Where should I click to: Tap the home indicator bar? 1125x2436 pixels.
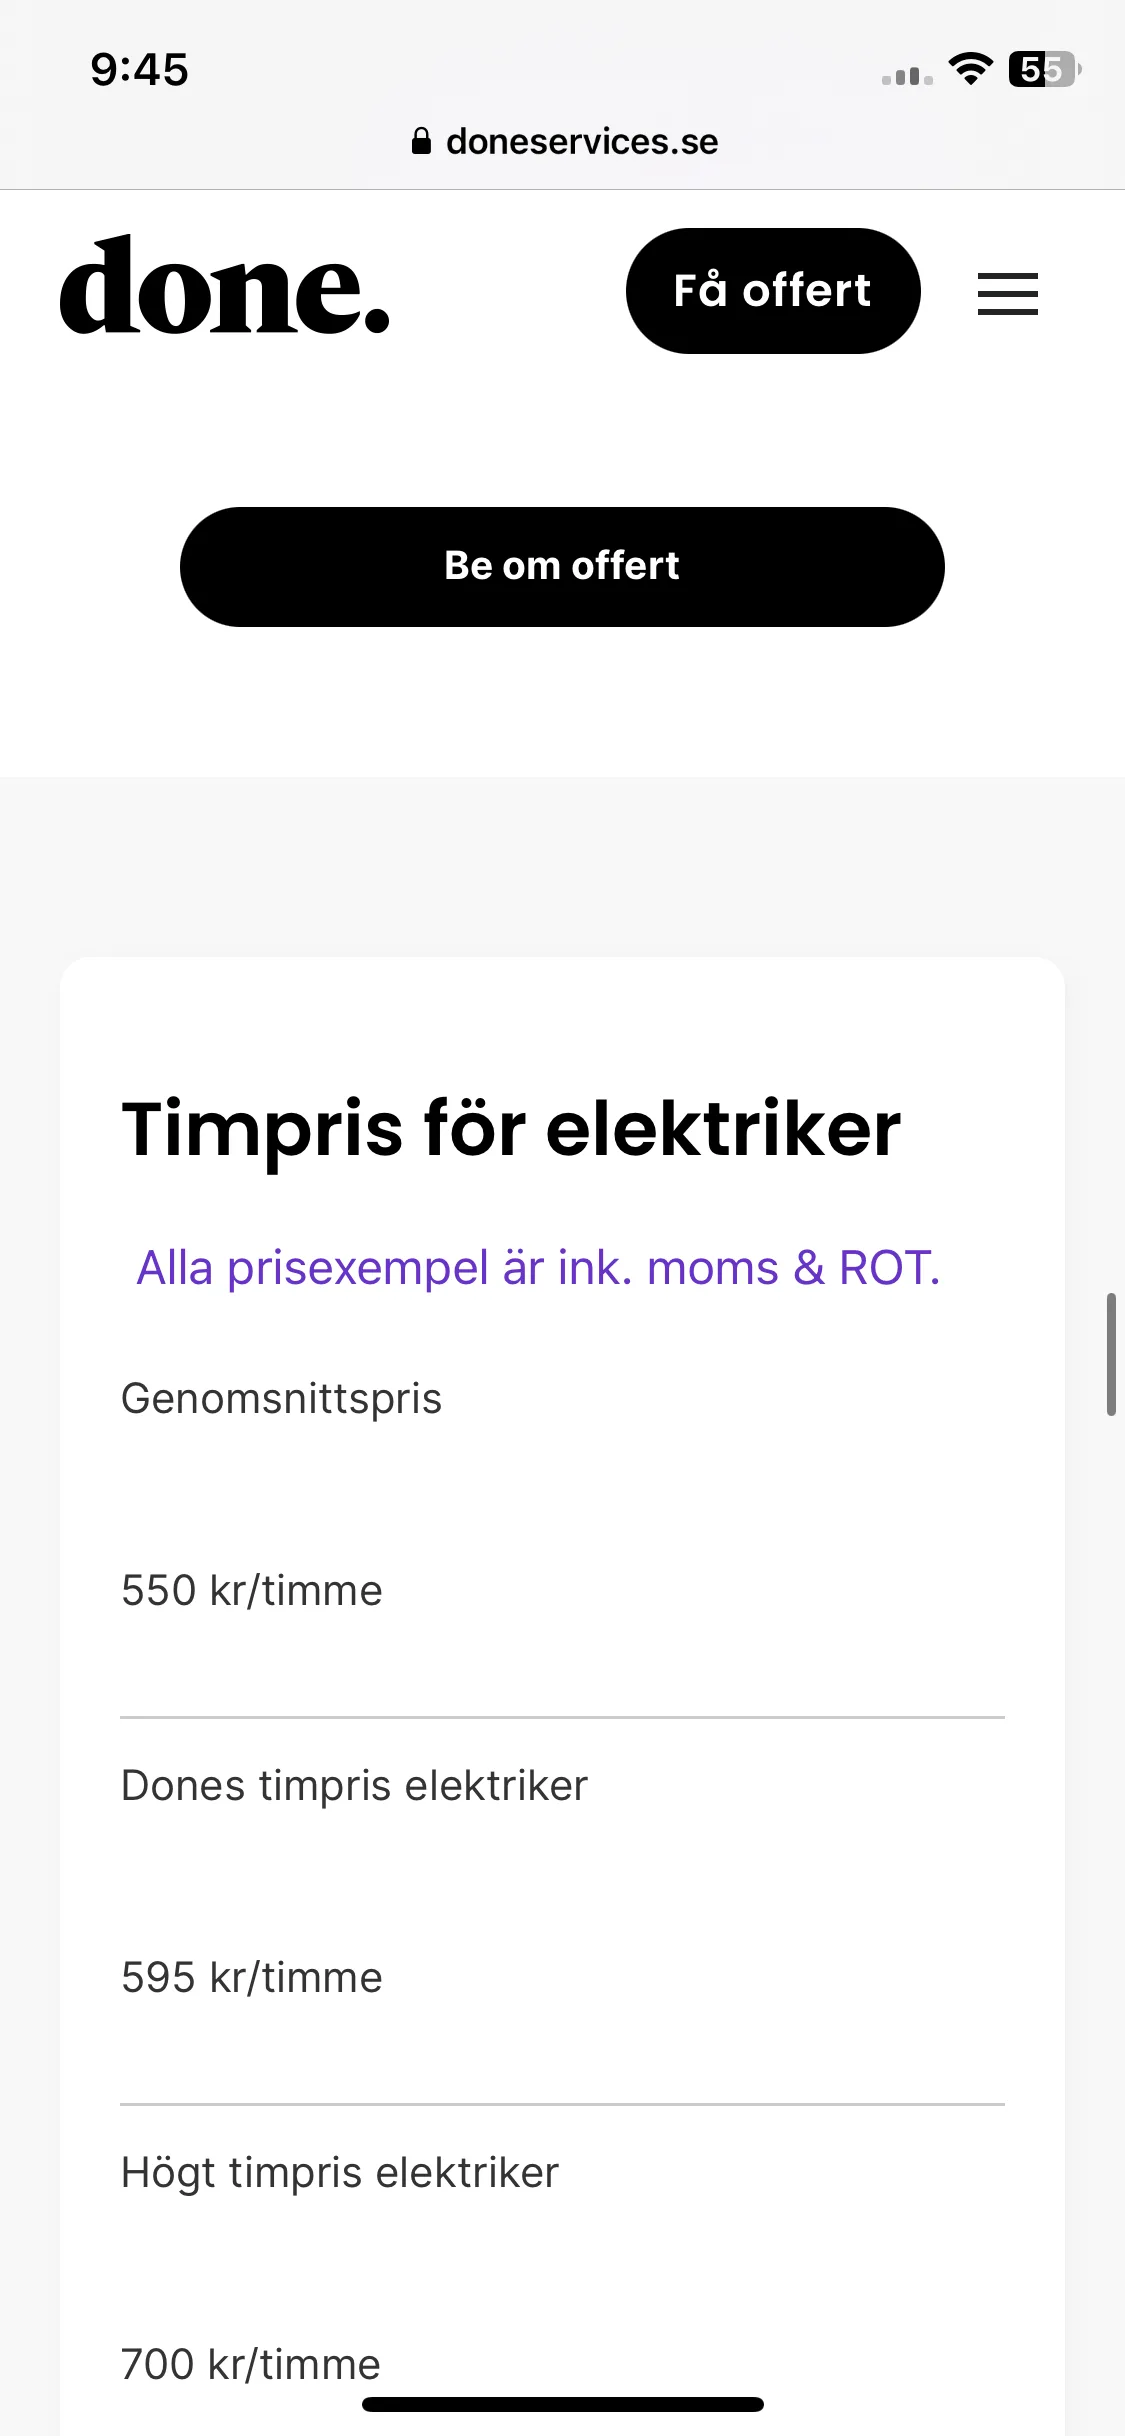563,2404
